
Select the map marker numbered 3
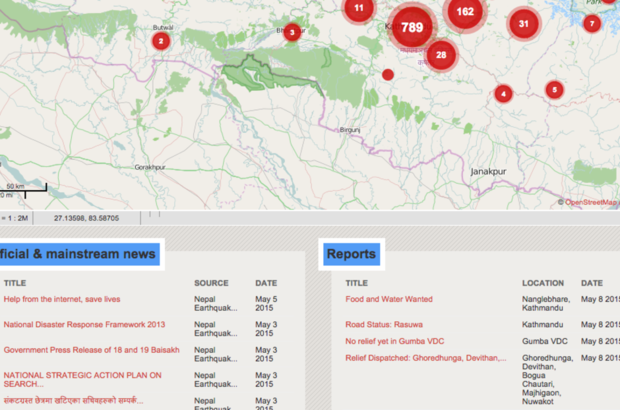291,32
